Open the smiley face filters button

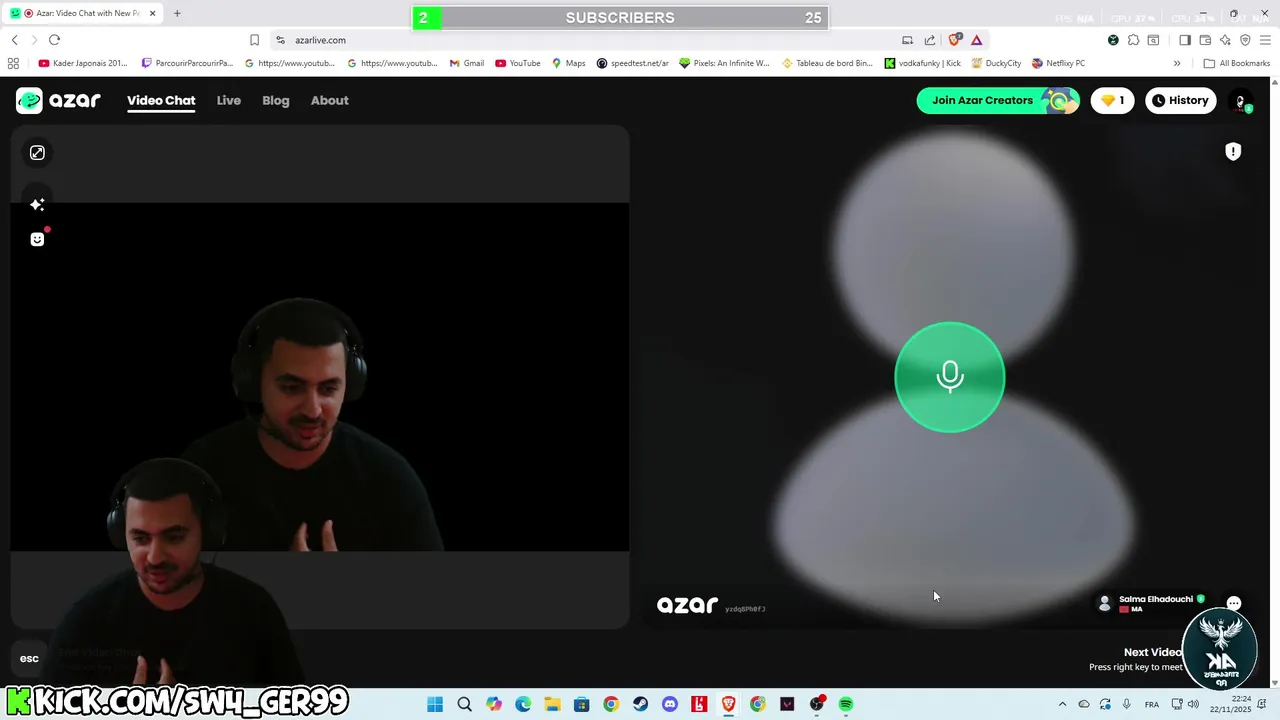pos(37,239)
